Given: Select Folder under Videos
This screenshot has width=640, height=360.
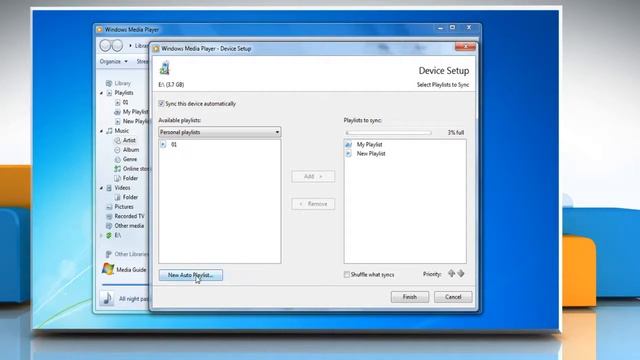Looking at the screenshot, I should [130, 197].
